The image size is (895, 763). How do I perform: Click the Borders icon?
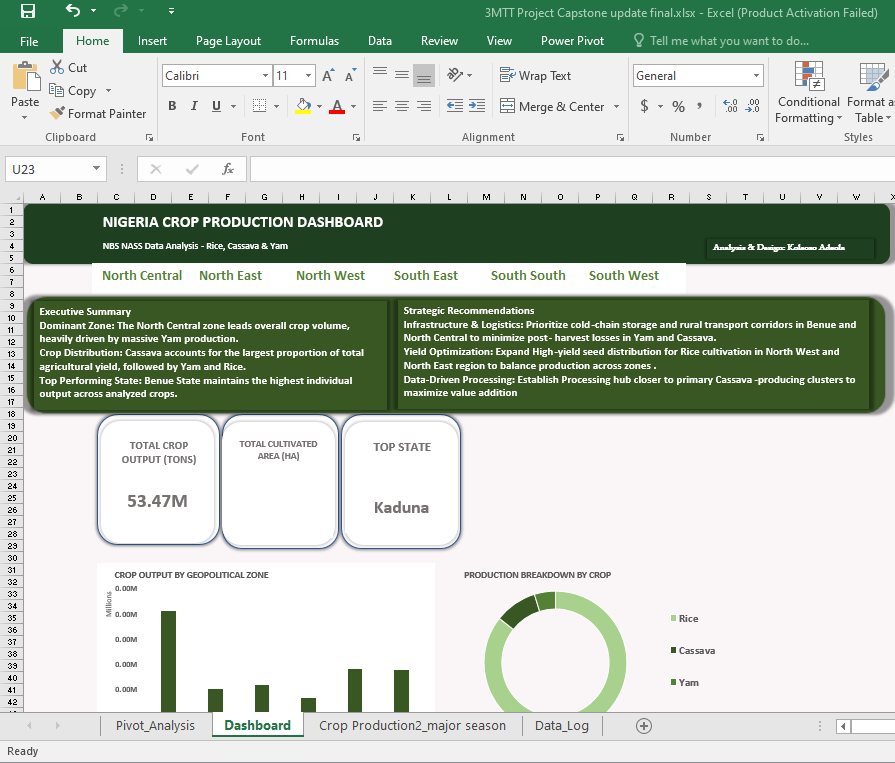[260, 106]
